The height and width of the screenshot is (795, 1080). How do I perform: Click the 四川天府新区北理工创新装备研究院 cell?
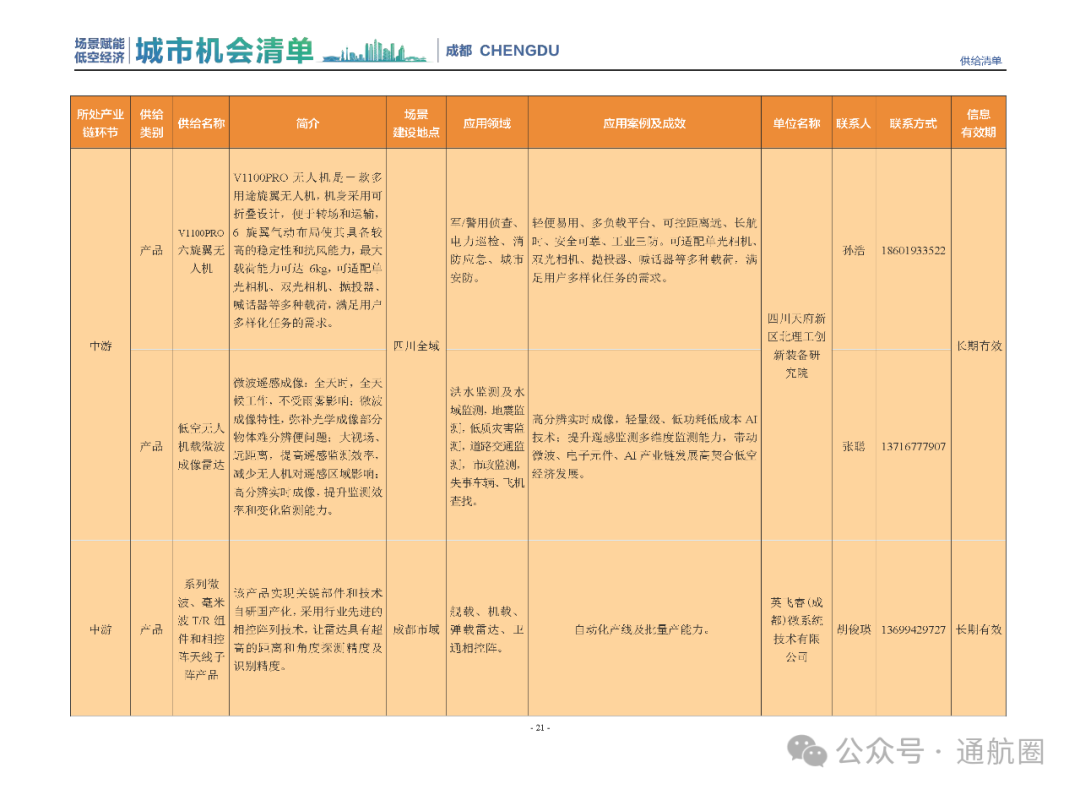point(796,346)
